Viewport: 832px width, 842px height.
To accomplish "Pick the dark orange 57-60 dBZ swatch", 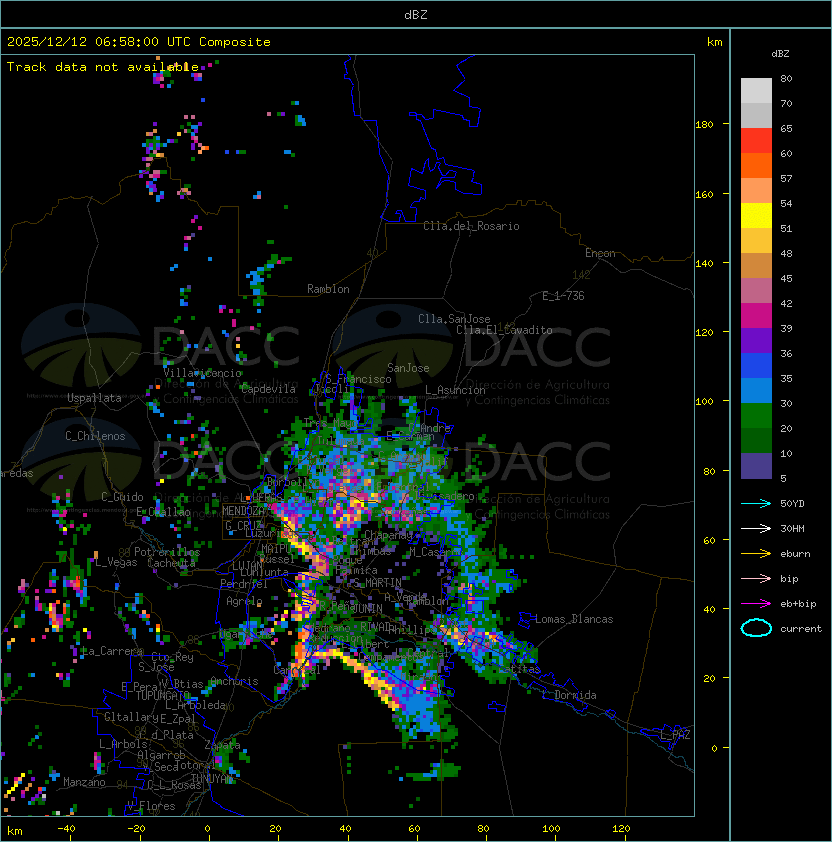I will click(756, 165).
